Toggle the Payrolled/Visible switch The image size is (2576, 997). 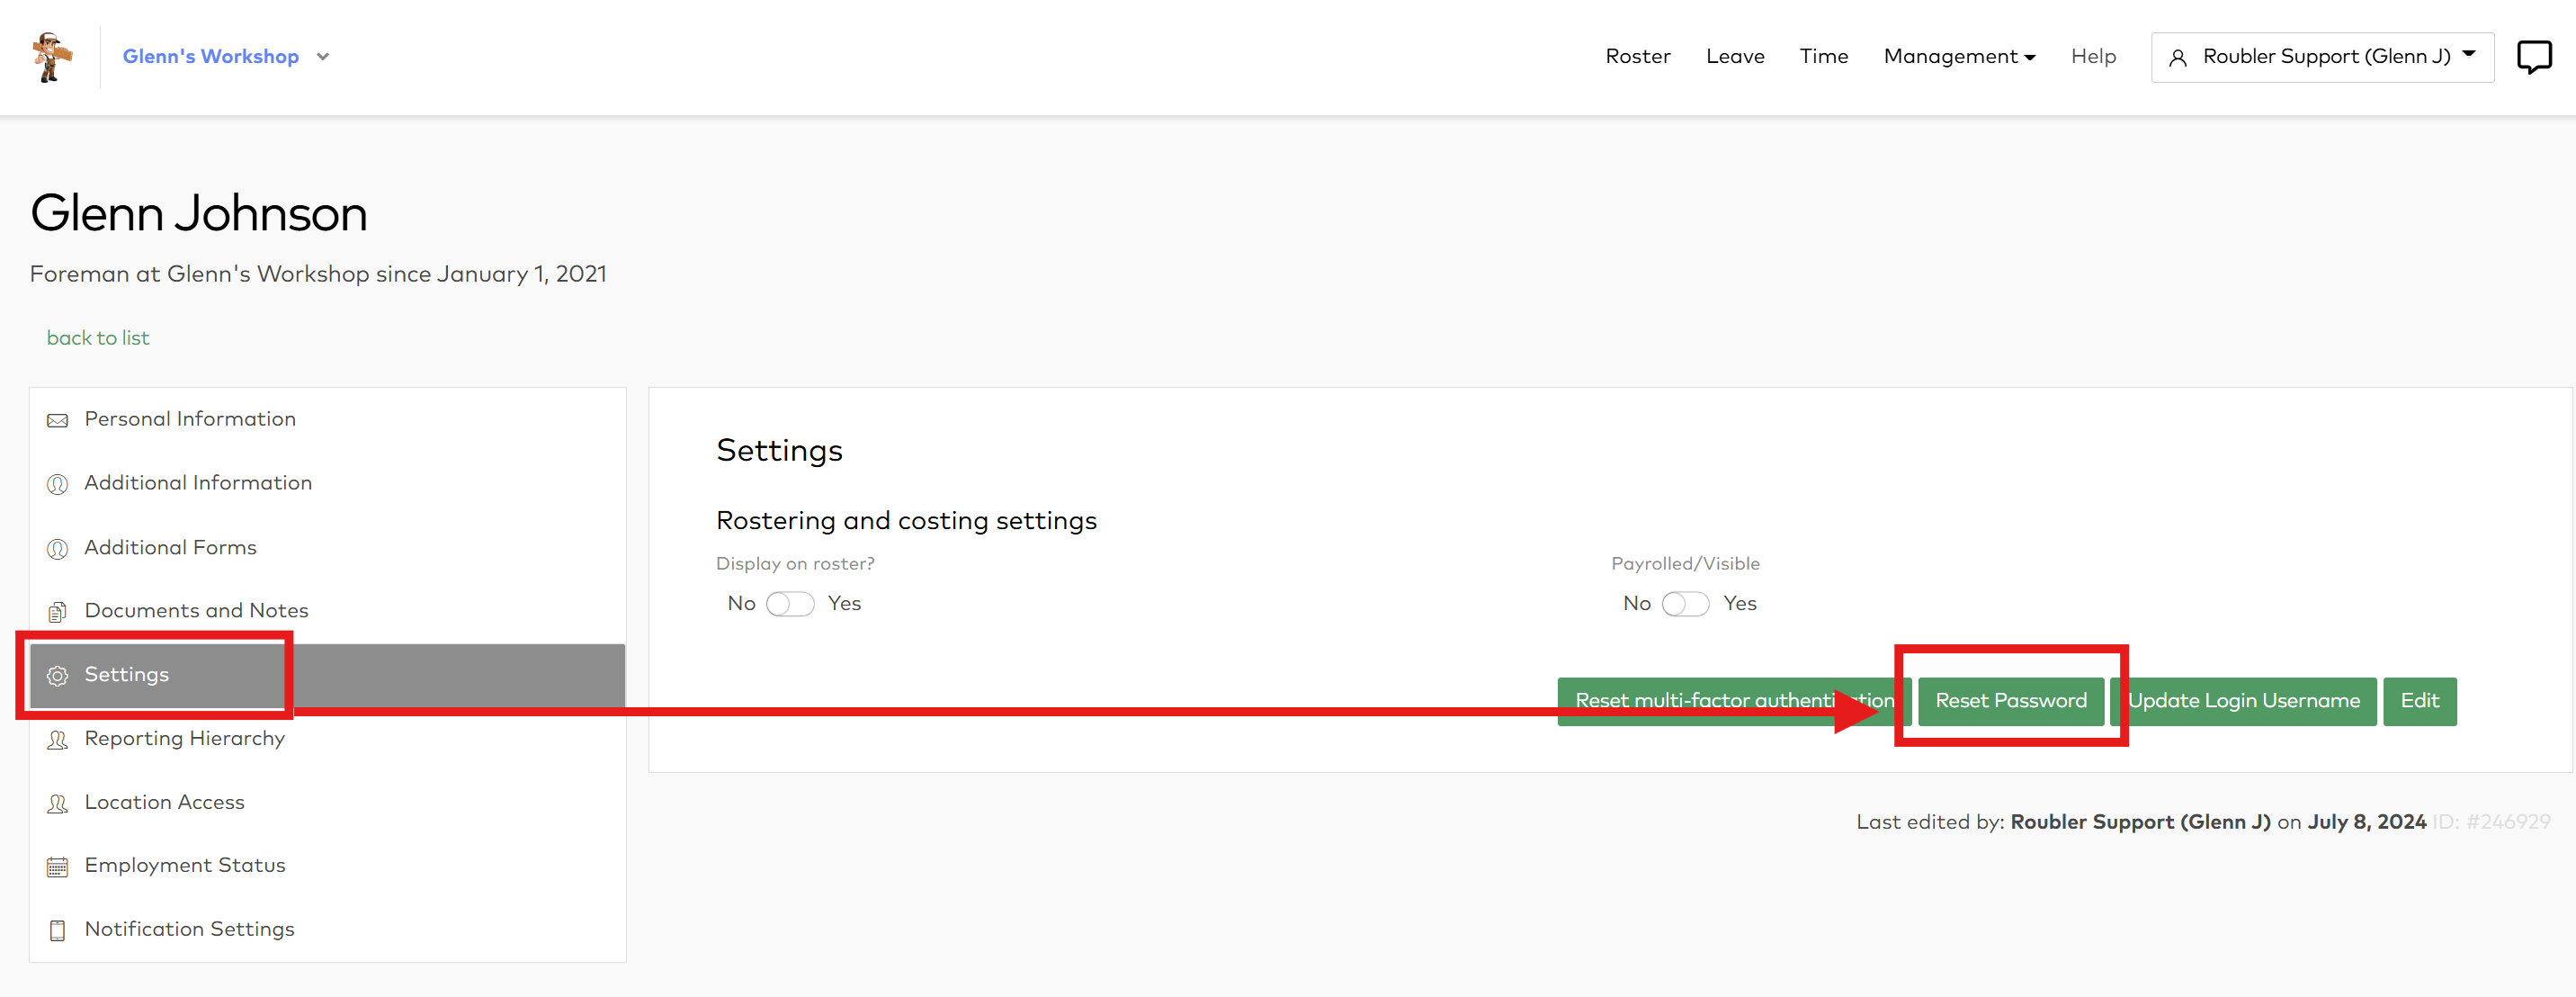tap(1684, 604)
